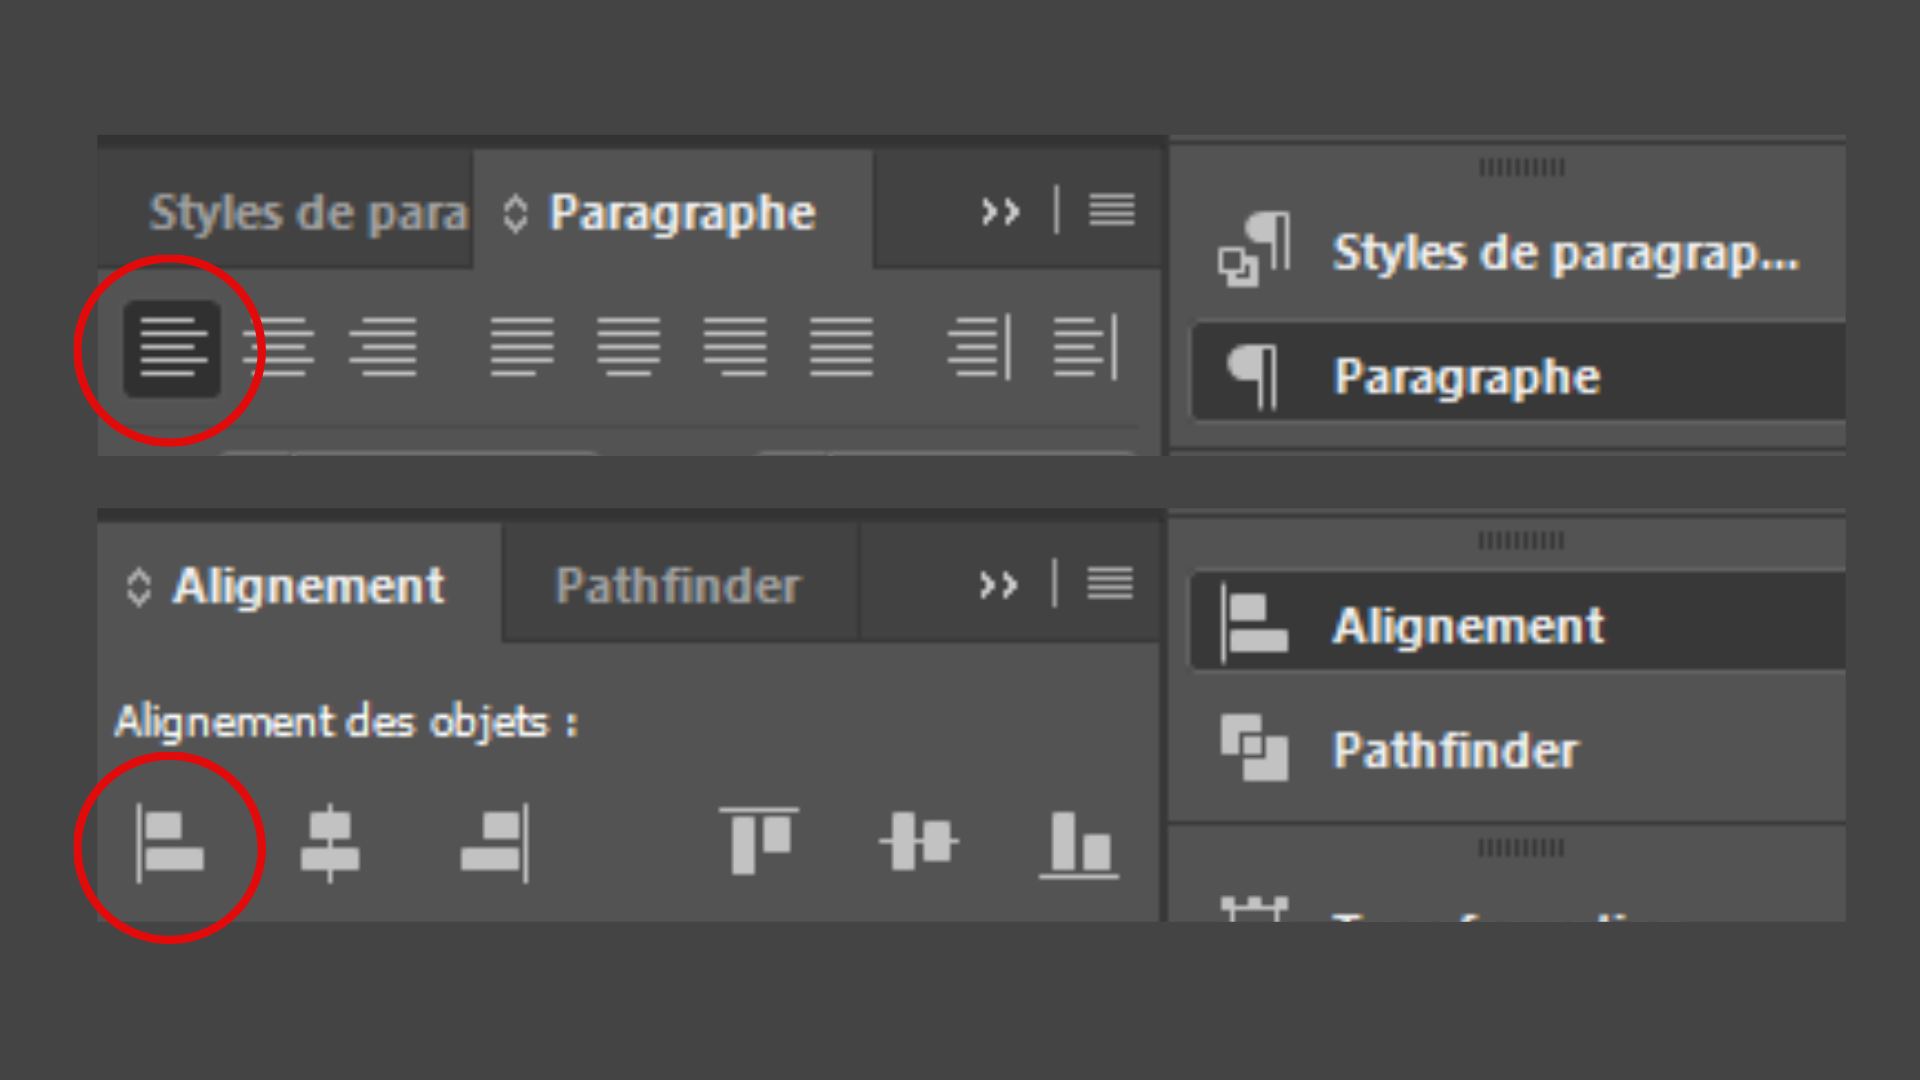Image resolution: width=1920 pixels, height=1080 pixels.
Task: Align objects to horizontal centers
Action: 330,845
